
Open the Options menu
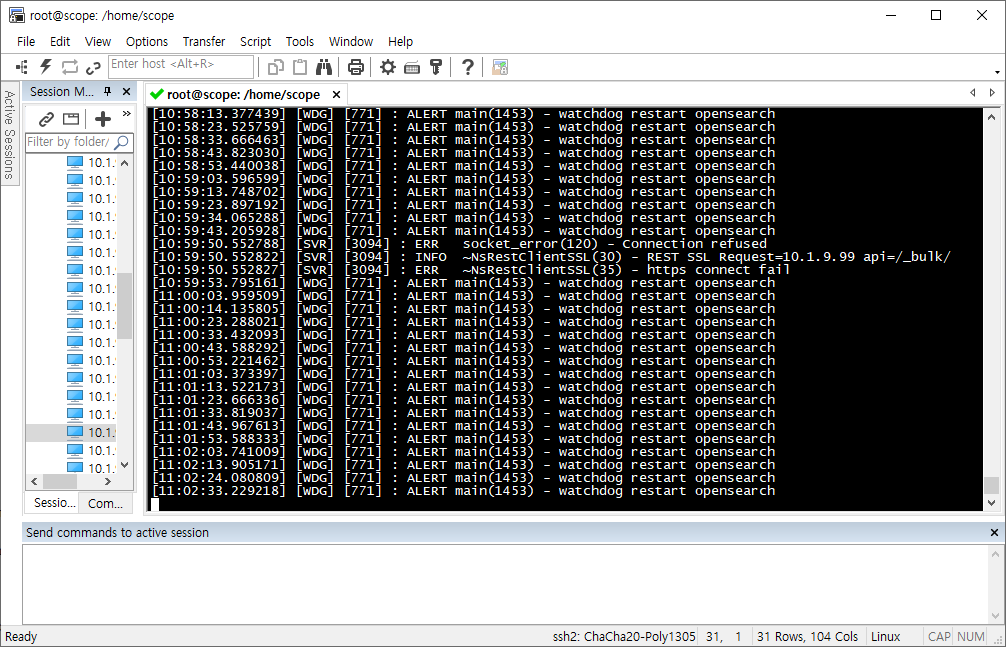[147, 41]
